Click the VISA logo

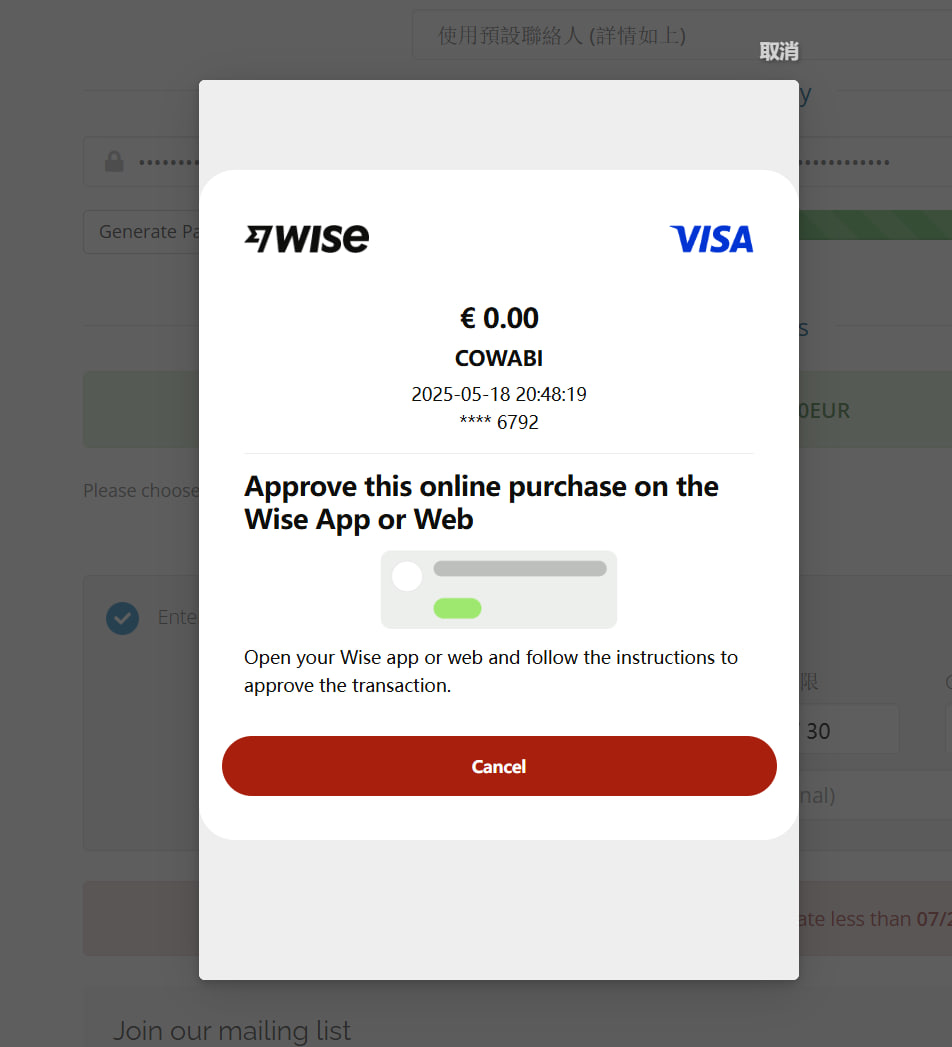tap(712, 239)
